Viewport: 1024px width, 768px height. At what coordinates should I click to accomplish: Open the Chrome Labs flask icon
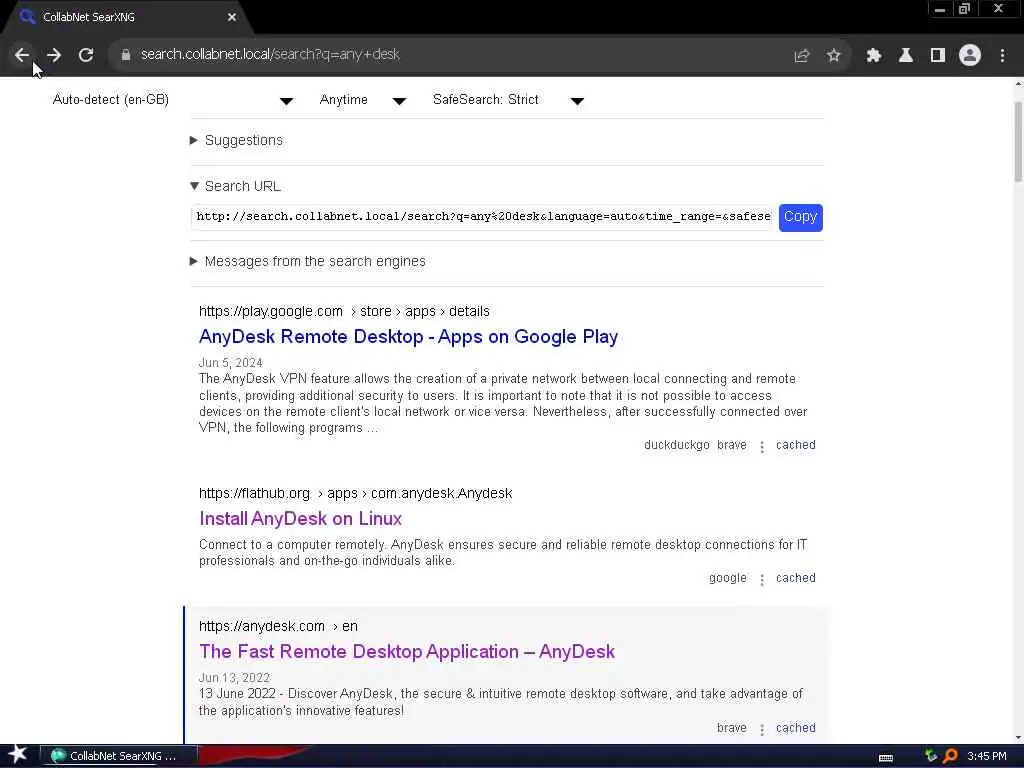click(x=905, y=56)
